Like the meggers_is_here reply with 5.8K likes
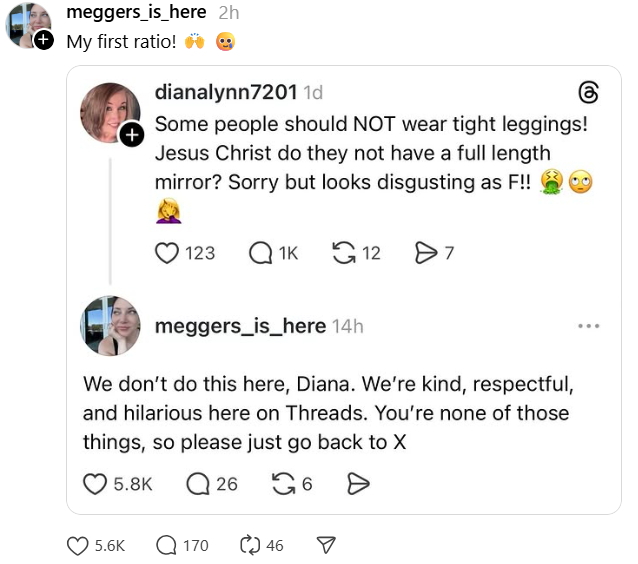 [96, 484]
